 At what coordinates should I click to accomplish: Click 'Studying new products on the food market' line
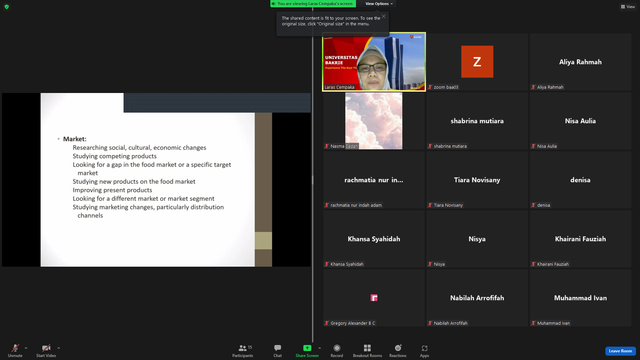point(134,181)
